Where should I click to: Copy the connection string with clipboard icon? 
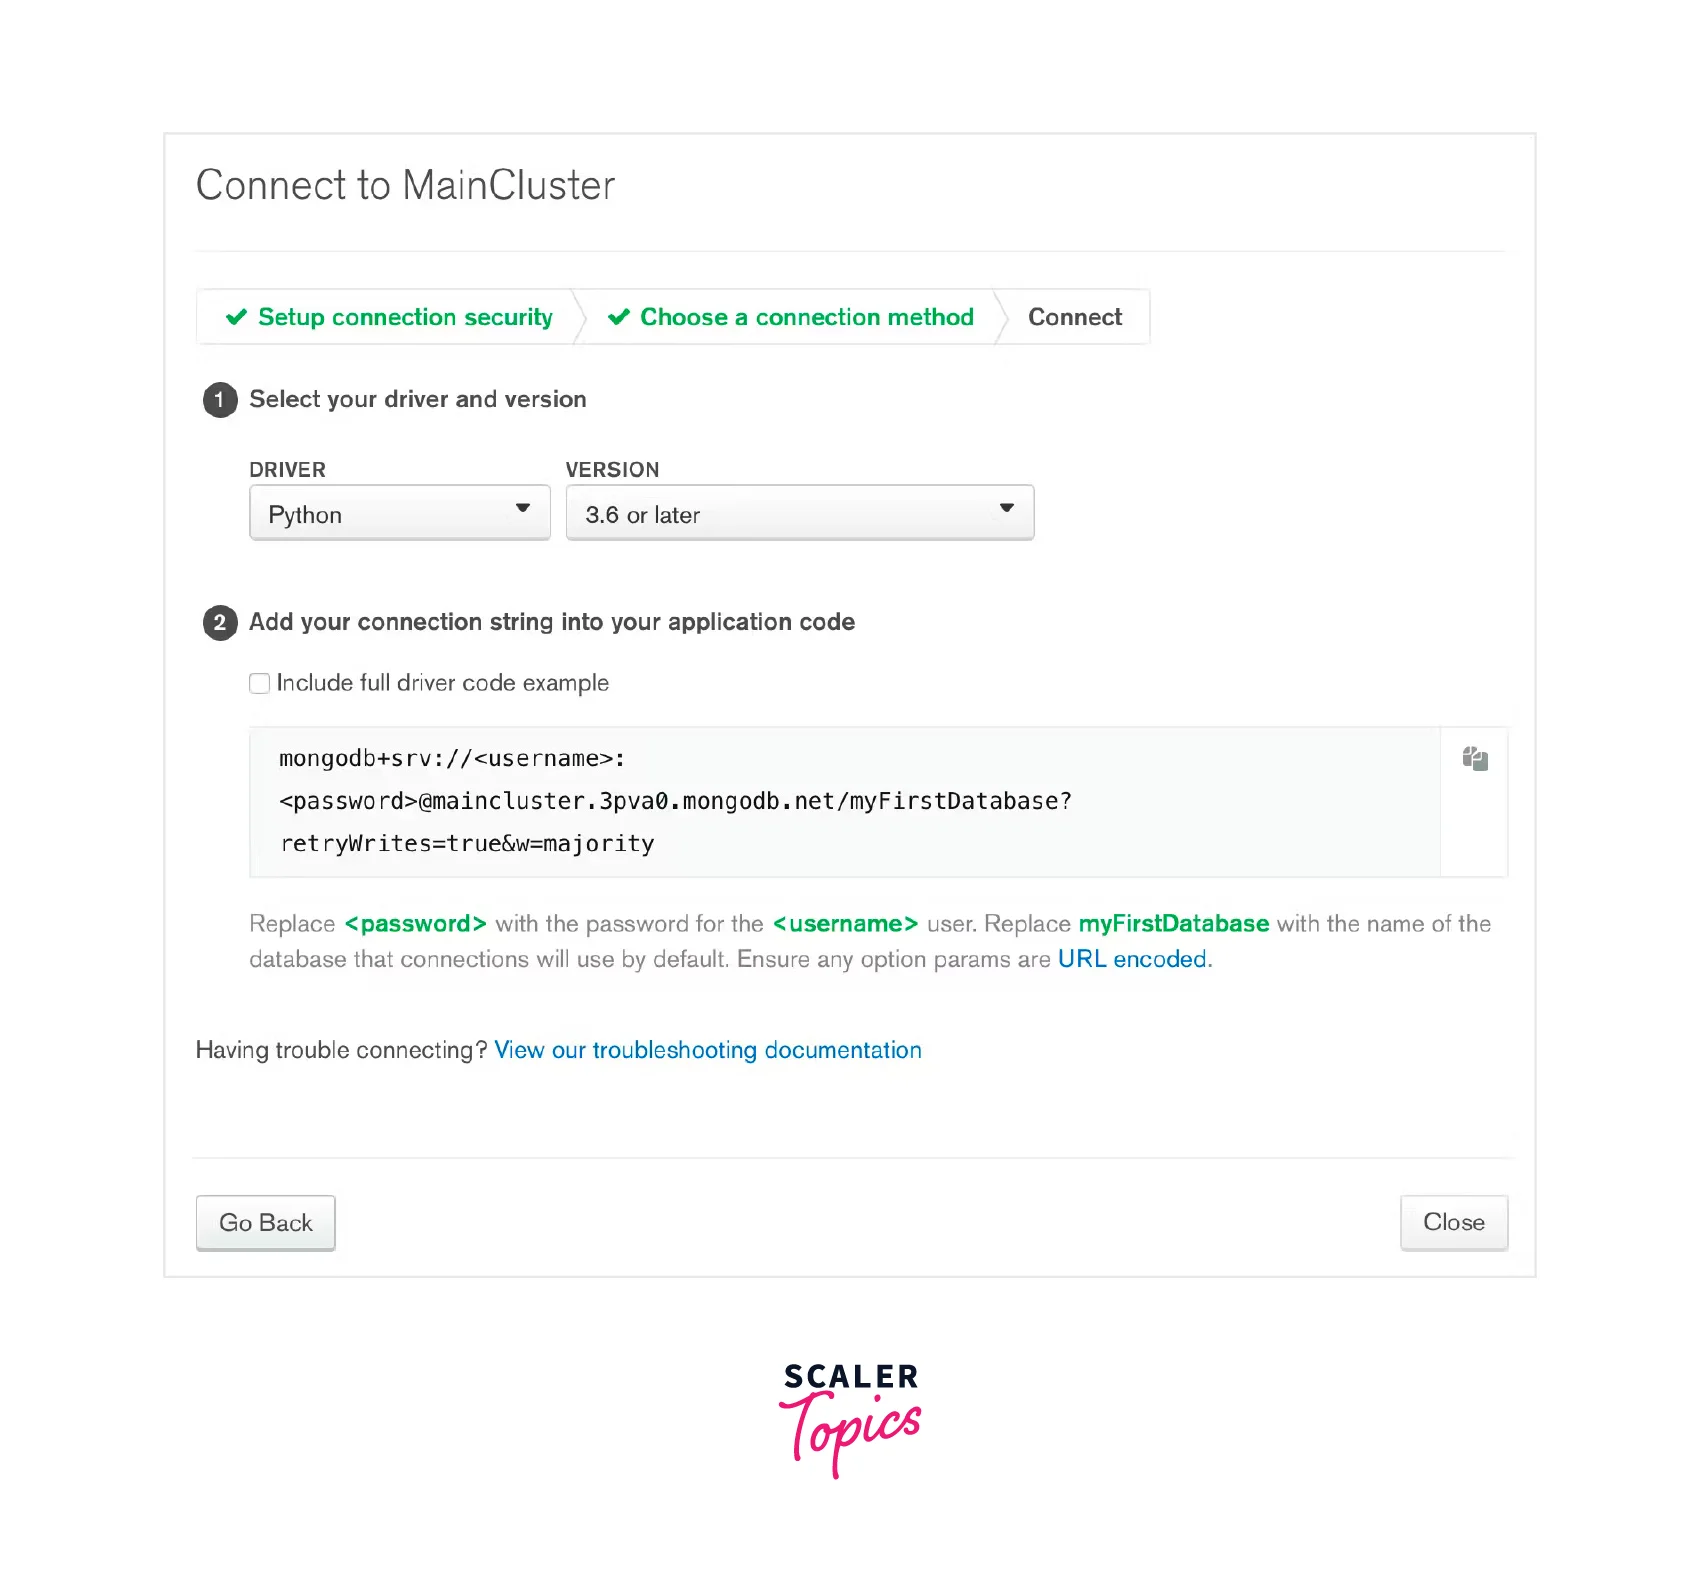[1474, 759]
